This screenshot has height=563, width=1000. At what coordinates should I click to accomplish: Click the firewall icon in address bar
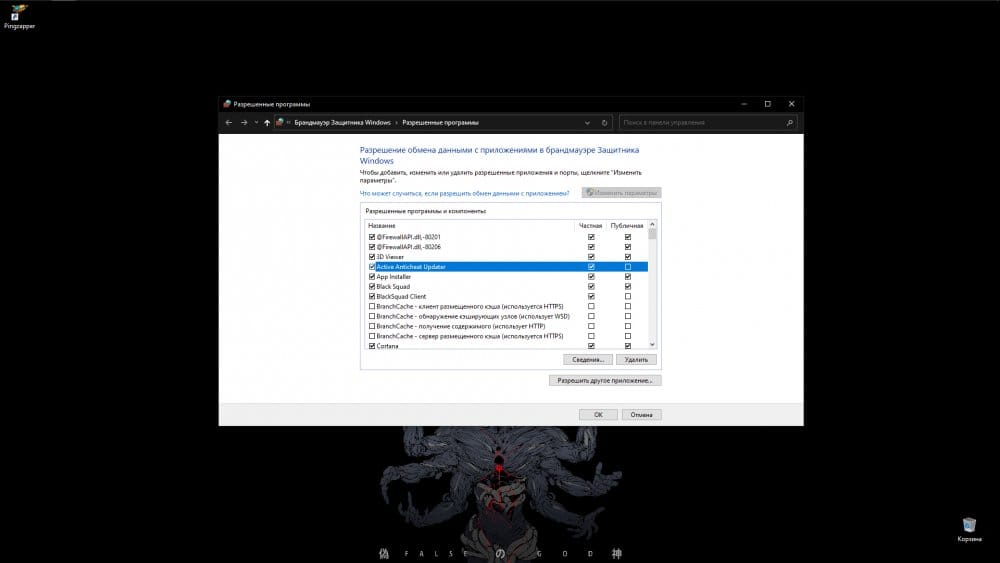280,123
